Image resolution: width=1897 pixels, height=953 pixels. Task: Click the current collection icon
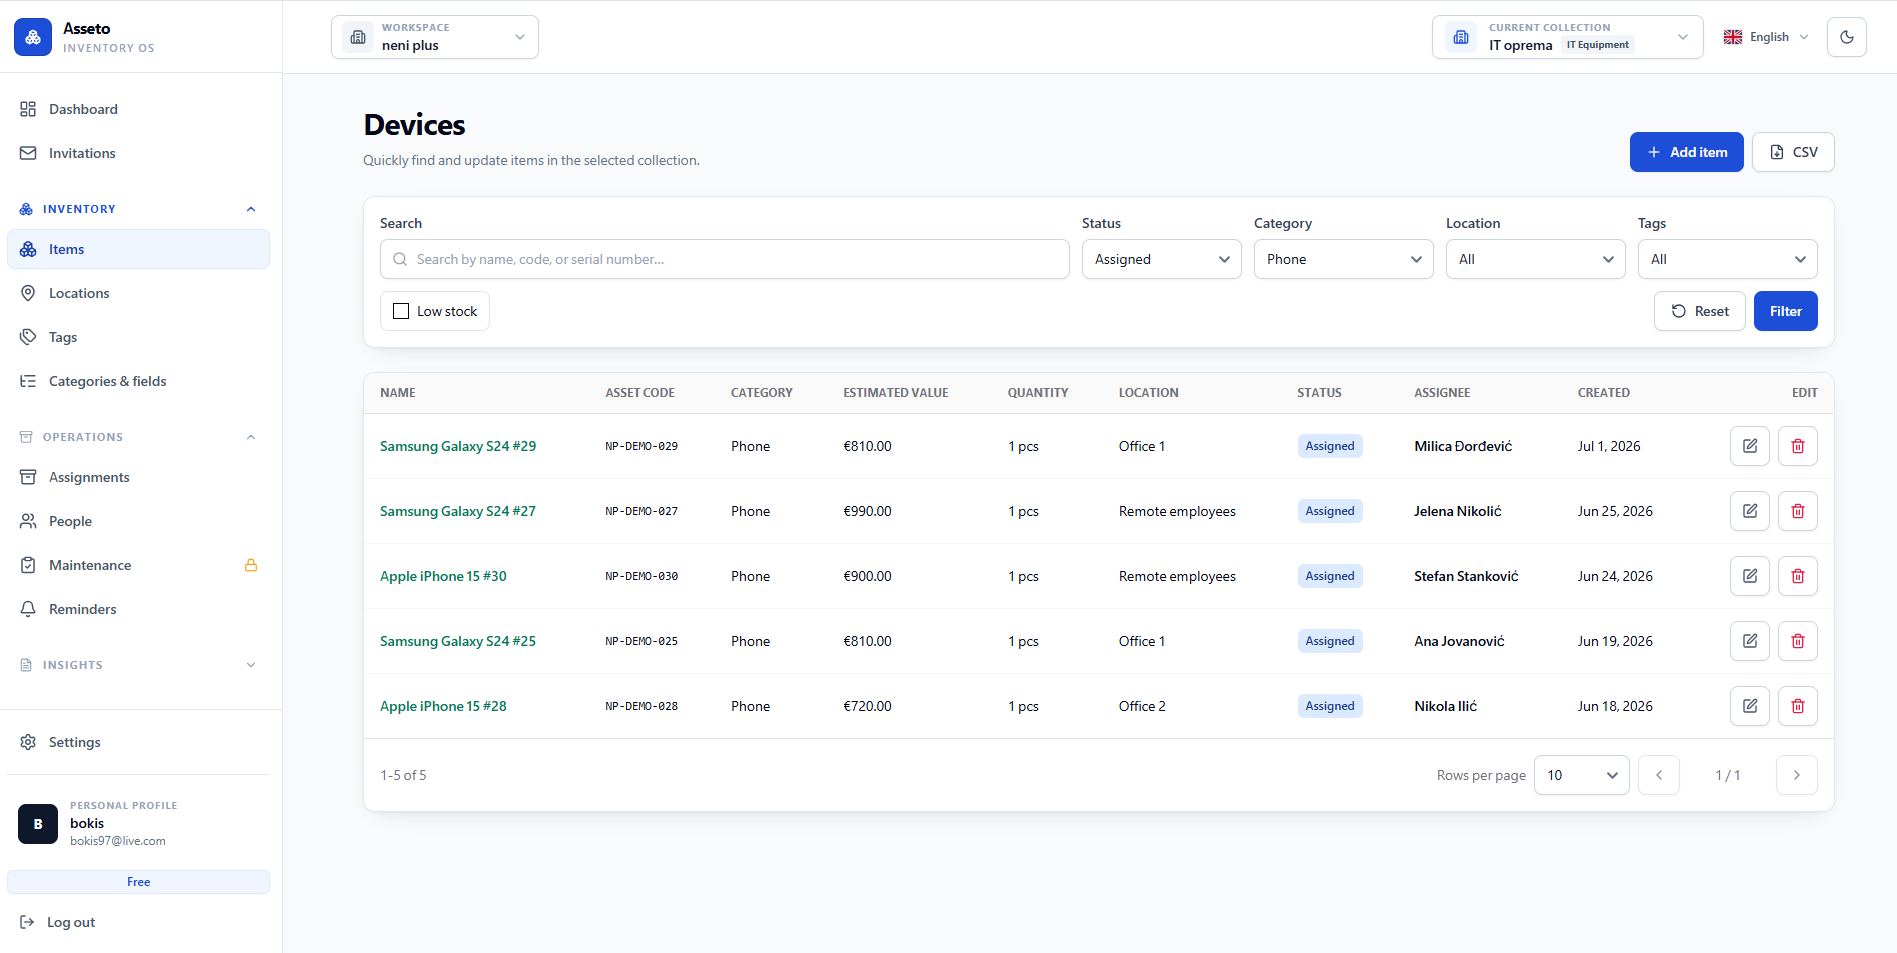[1460, 37]
